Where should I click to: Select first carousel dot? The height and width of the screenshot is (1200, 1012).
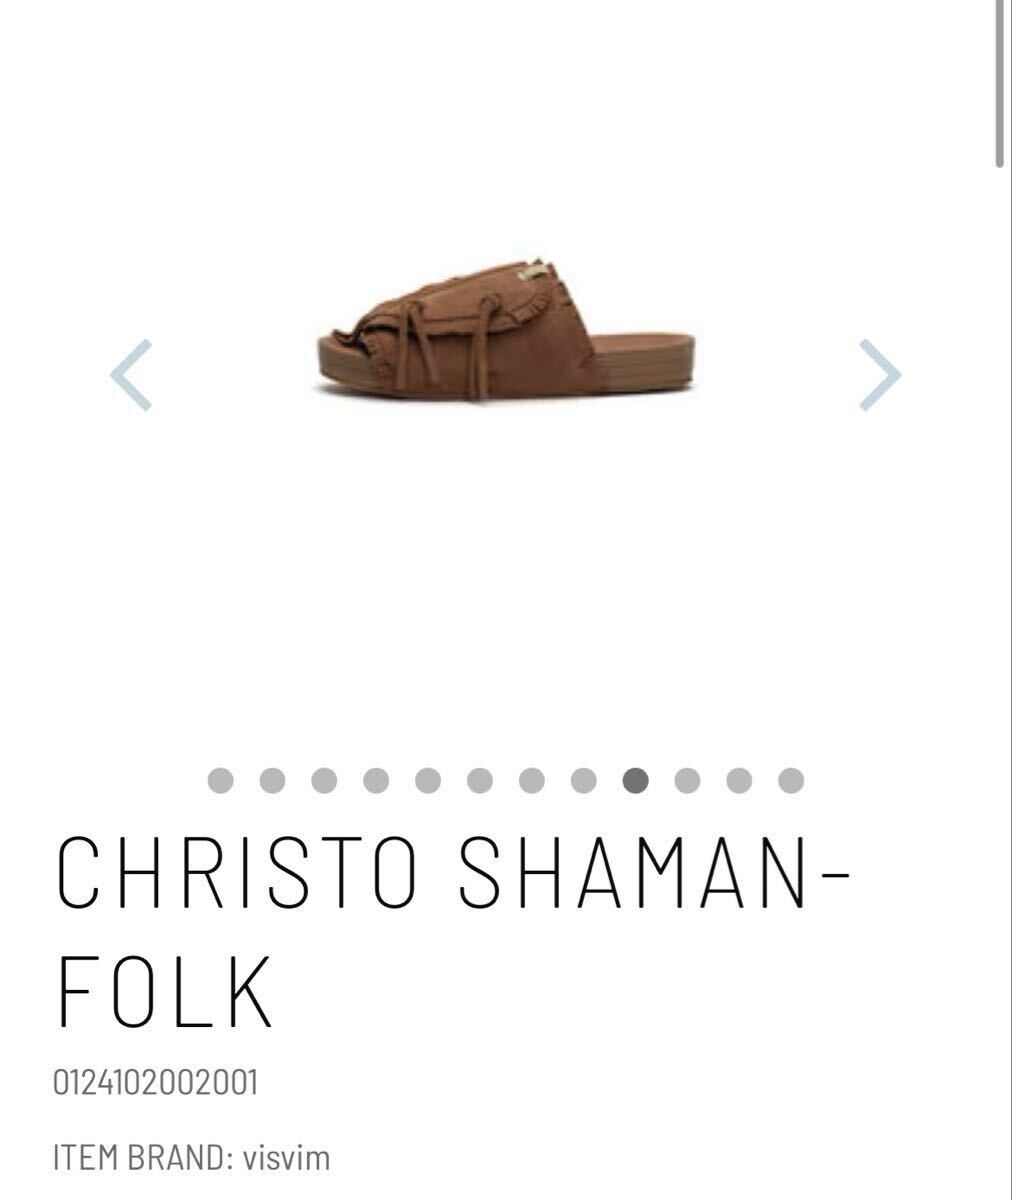(x=220, y=780)
